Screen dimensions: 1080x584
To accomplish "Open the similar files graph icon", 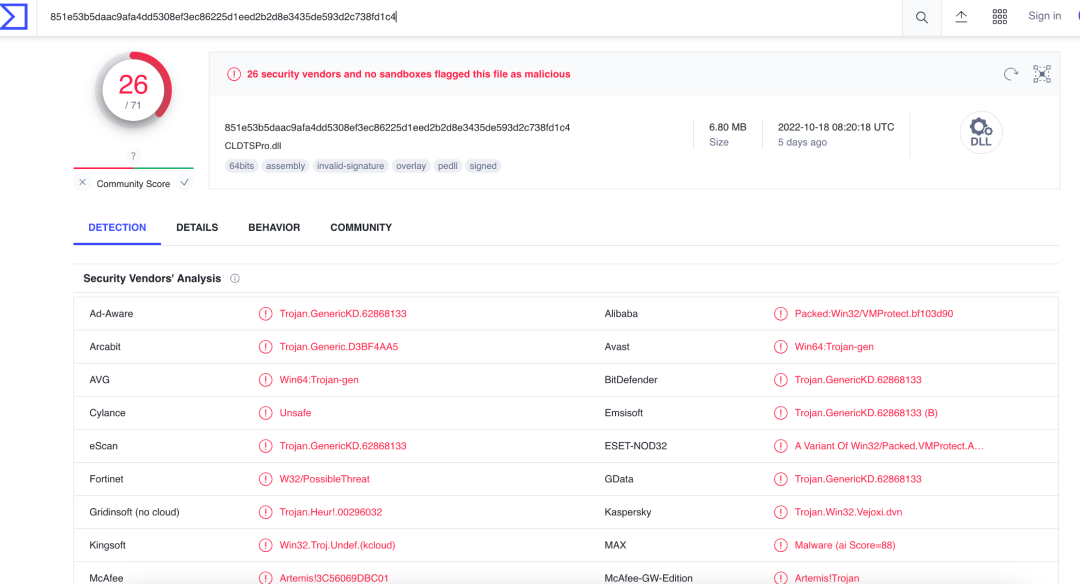I will [1041, 74].
